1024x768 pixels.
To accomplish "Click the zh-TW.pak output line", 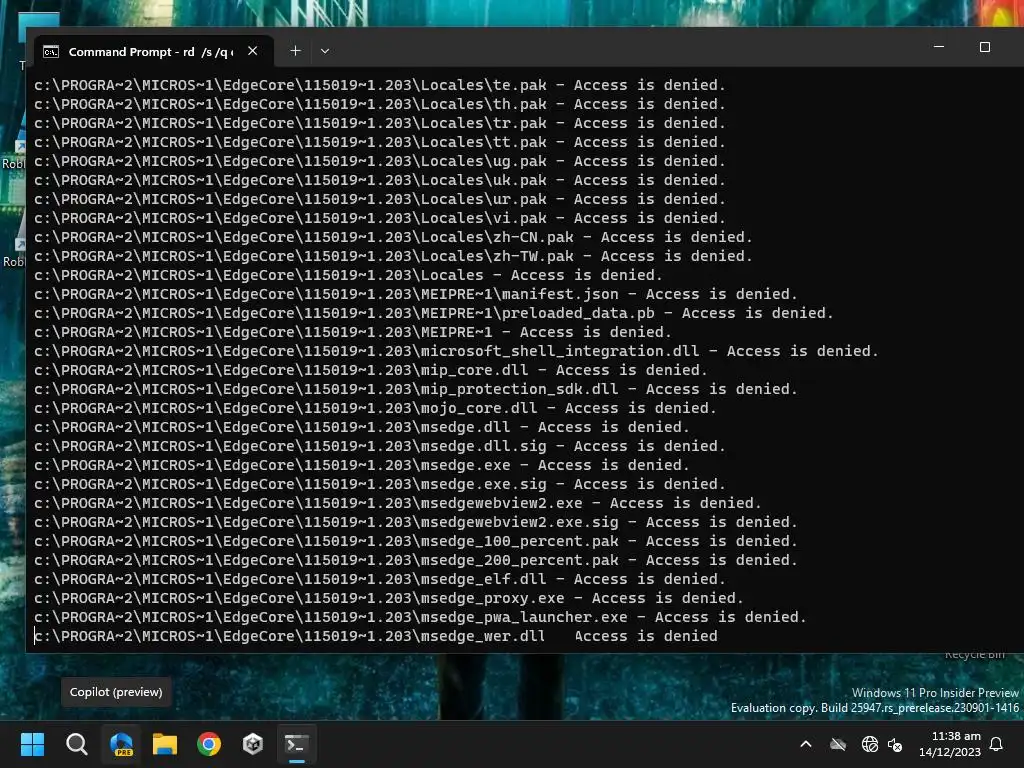I will [393, 256].
